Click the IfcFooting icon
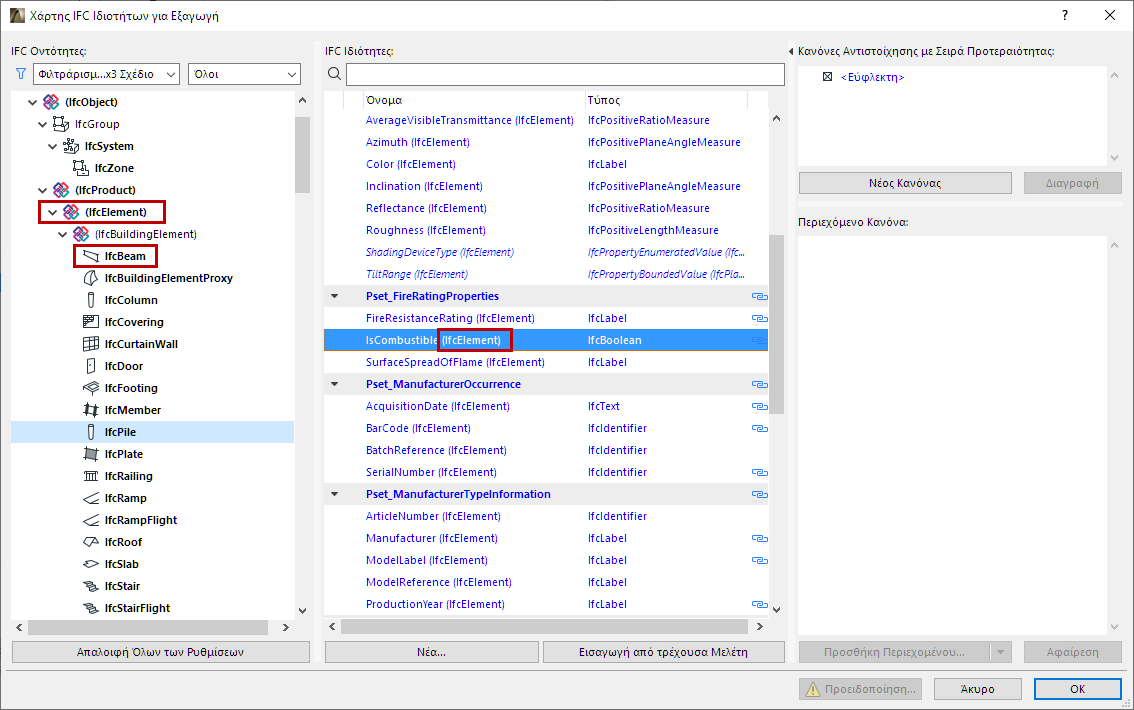The image size is (1134, 710). point(91,388)
